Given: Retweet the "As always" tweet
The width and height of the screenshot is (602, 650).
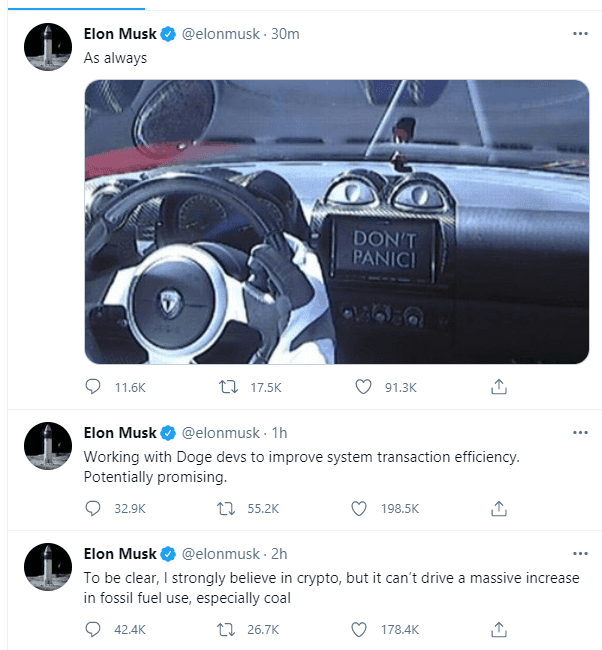Looking at the screenshot, I should (x=226, y=387).
